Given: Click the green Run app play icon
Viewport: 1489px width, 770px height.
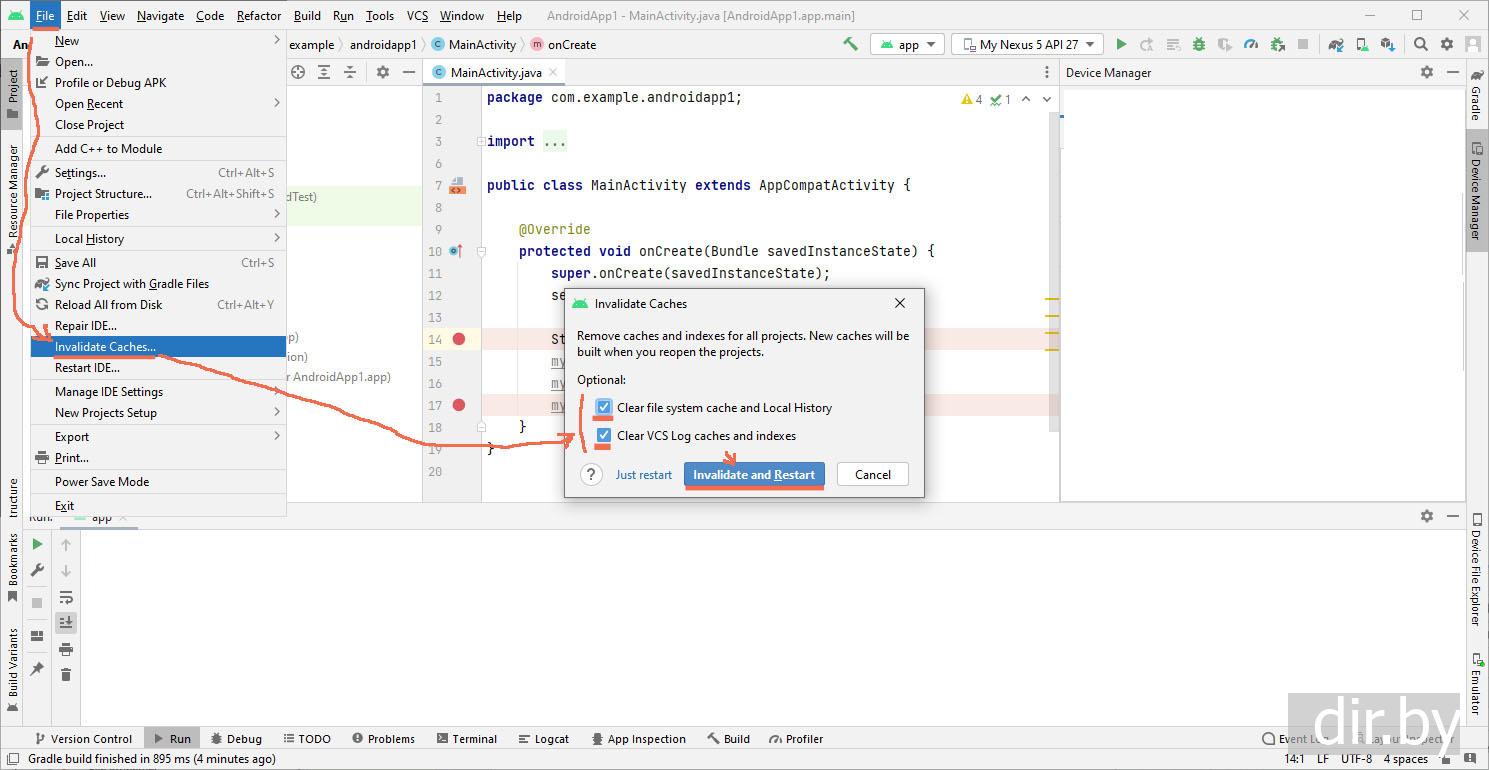Looking at the screenshot, I should click(x=1121, y=44).
